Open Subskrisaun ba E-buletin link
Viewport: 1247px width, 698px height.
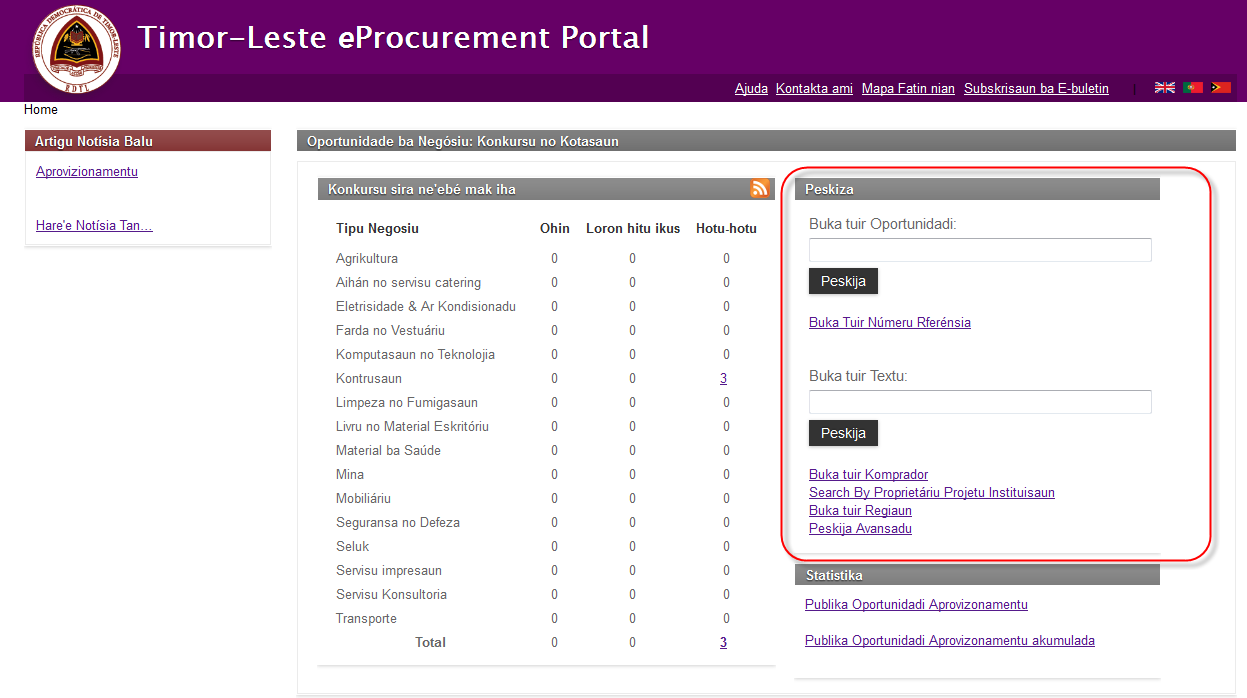[x=1036, y=88]
